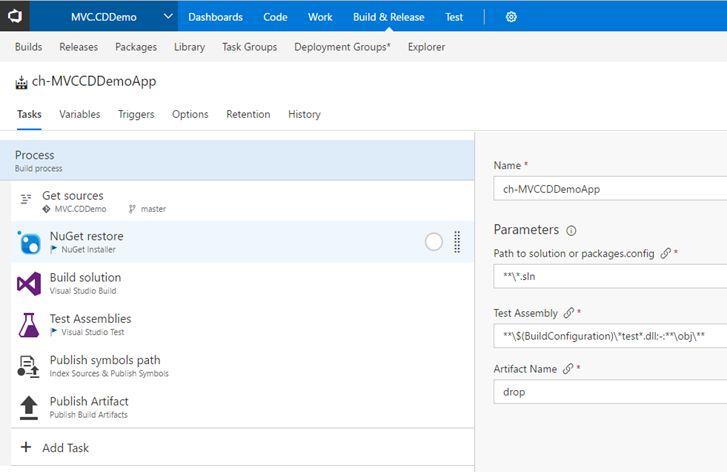Select the Tasks tab
The width and height of the screenshot is (727, 472).
(x=29, y=114)
